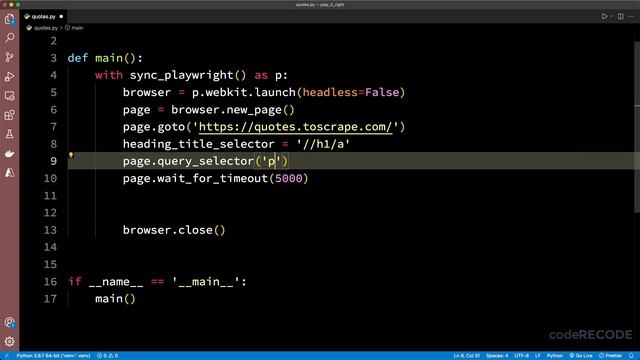640x360 pixels.
Task: Click the '__main__' string on line 16
Action: click(x=206, y=282)
